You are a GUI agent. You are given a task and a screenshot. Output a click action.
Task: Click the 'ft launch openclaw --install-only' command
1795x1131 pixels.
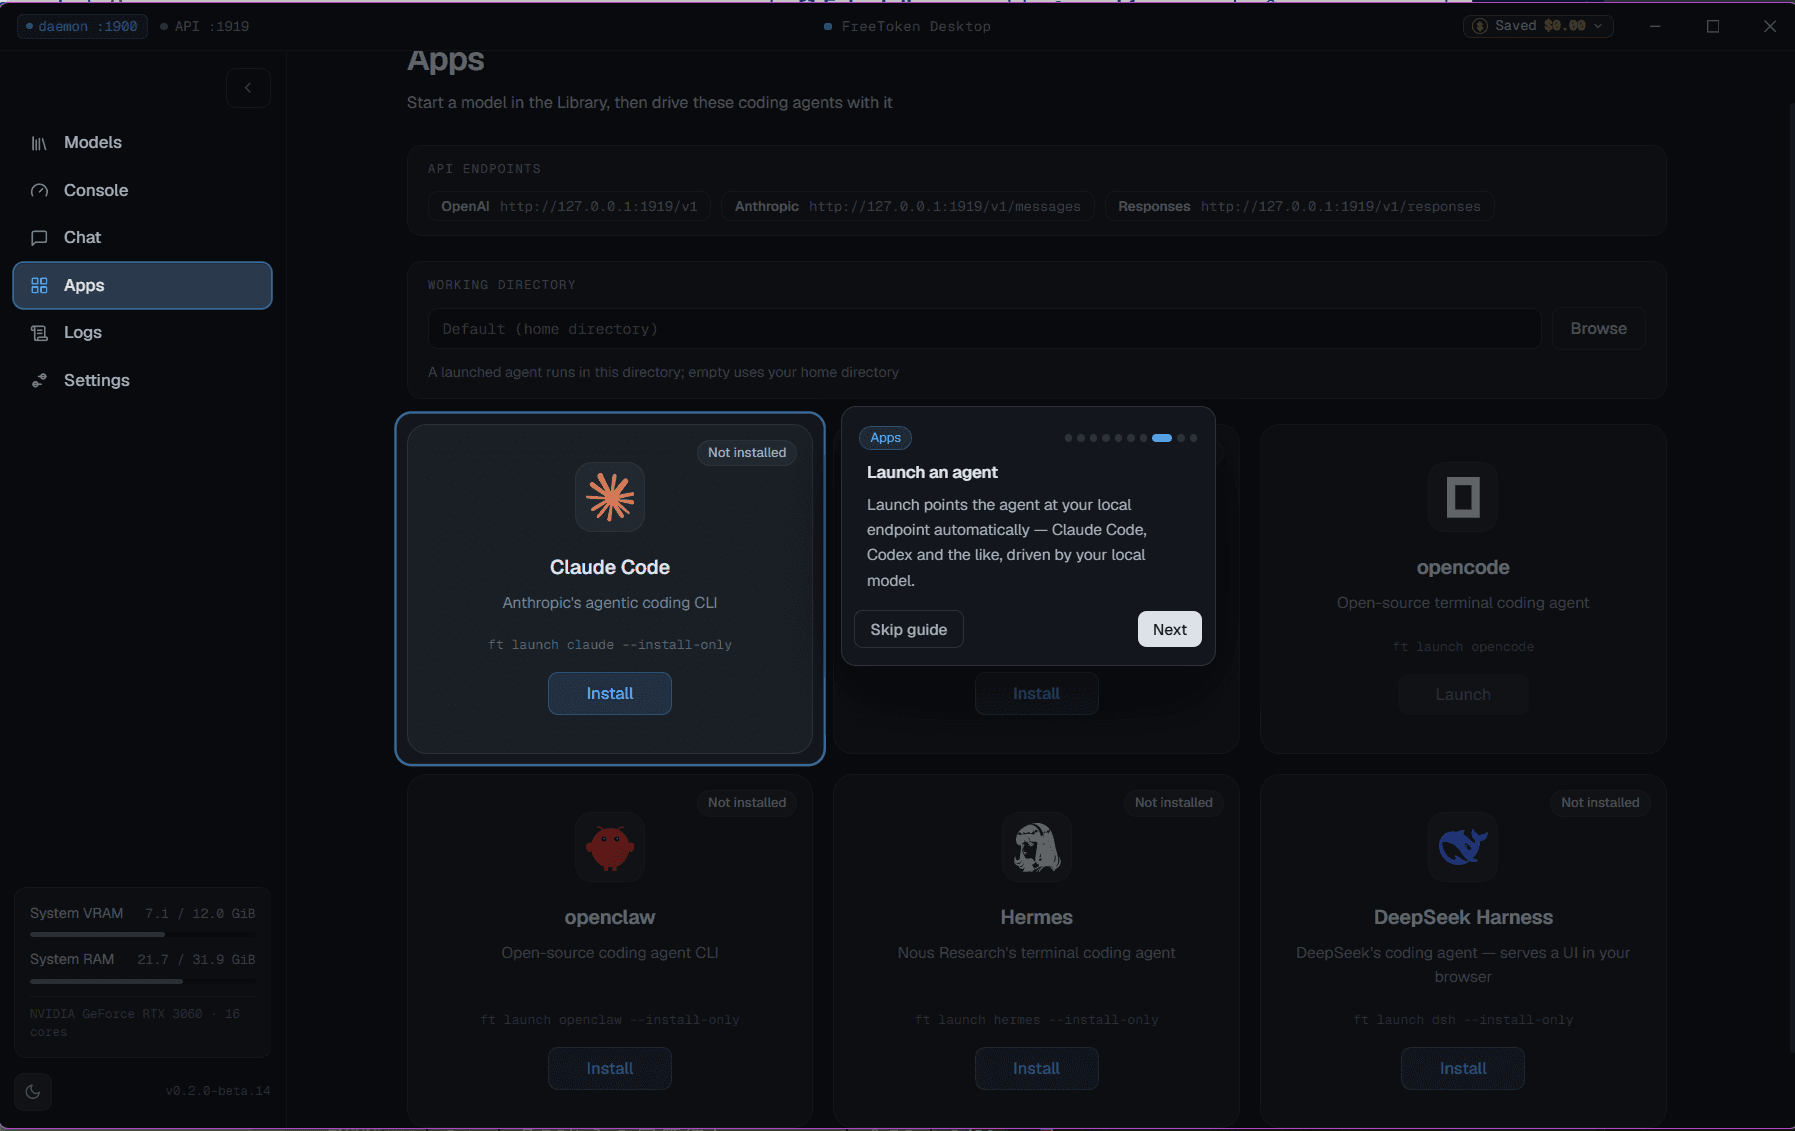[x=610, y=1020]
